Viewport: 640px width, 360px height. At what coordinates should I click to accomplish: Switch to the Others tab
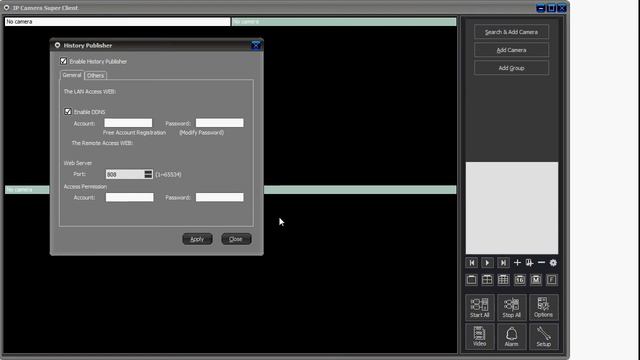pos(96,76)
